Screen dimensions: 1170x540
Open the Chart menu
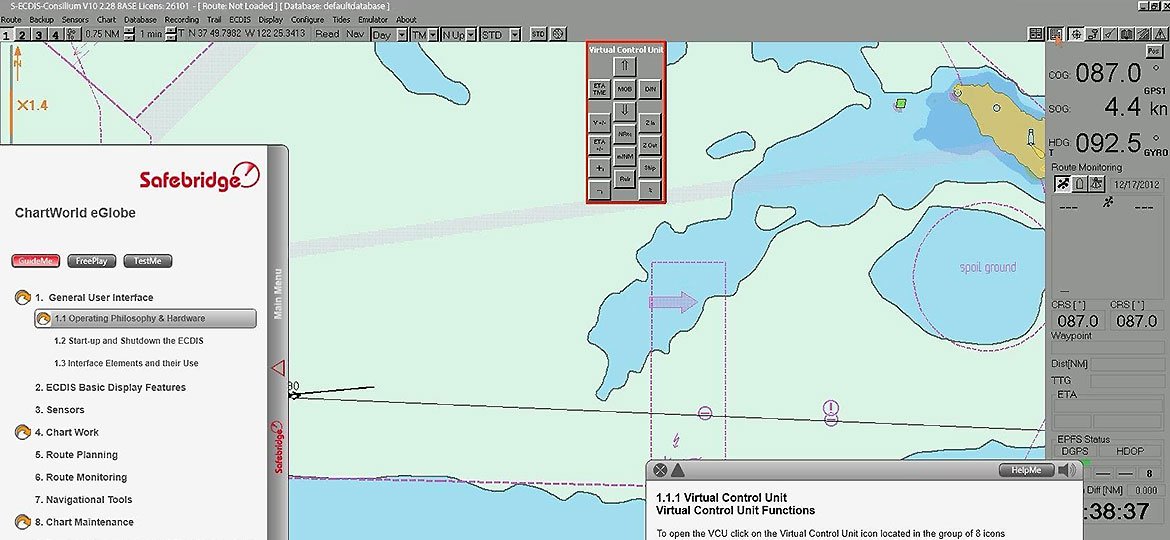pos(107,19)
